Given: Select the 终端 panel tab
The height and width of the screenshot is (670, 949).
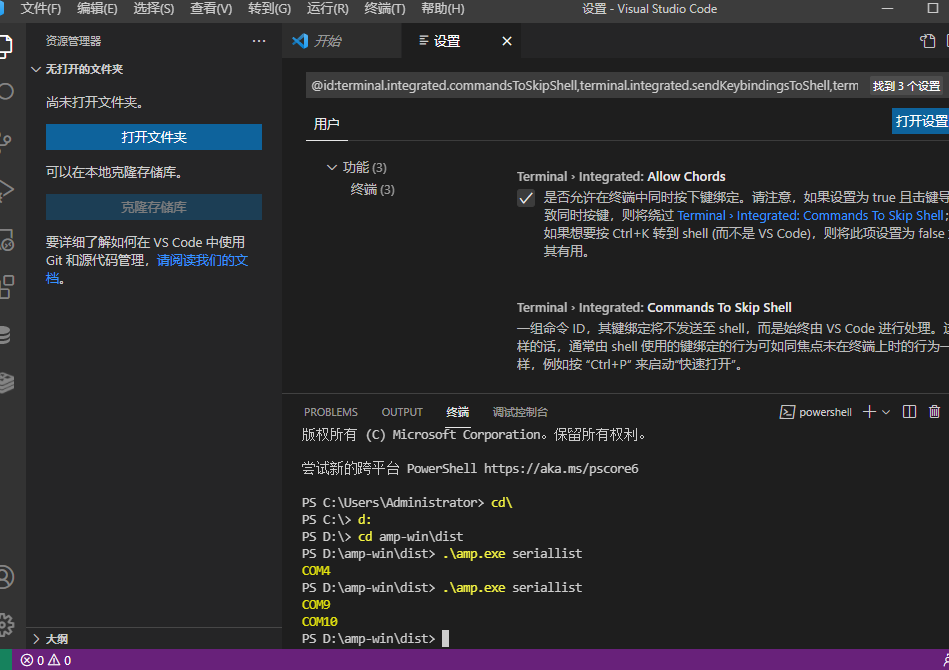Looking at the screenshot, I should tap(457, 412).
